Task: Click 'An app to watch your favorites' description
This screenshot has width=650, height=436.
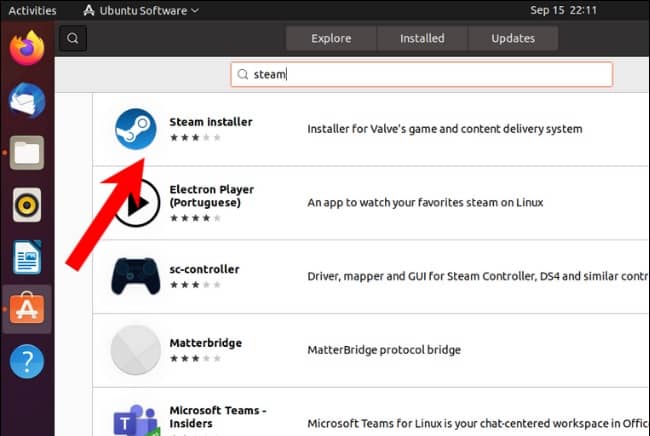Action: [425, 203]
